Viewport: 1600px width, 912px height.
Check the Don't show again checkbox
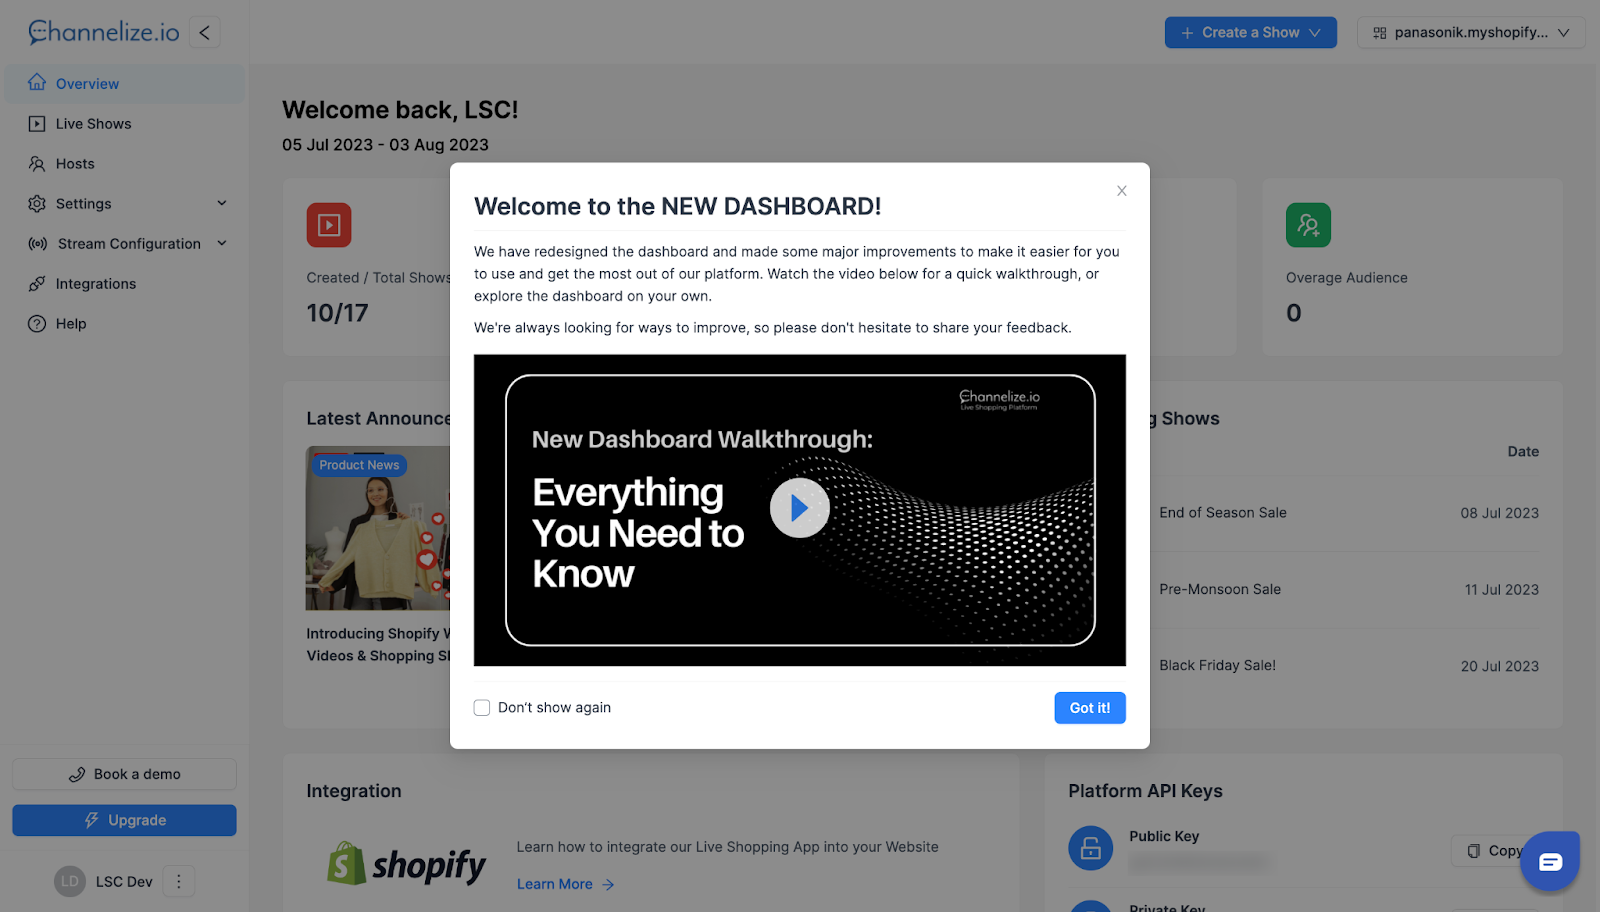[x=482, y=708]
